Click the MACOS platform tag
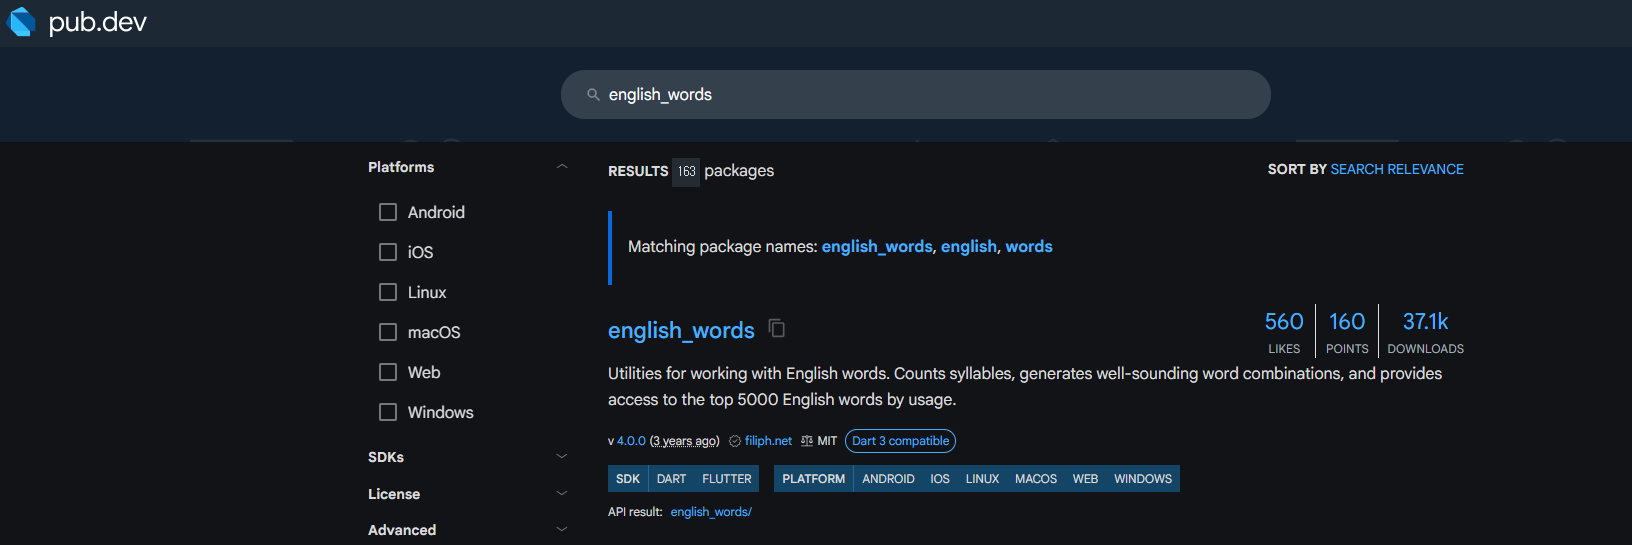This screenshot has width=1632, height=545. (x=1036, y=479)
